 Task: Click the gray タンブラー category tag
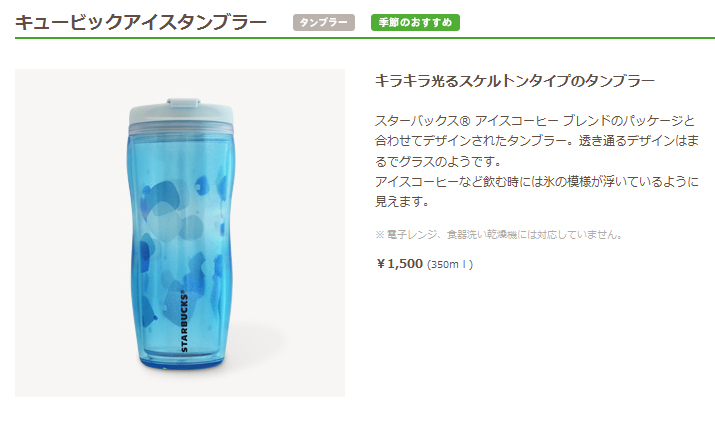coord(324,22)
